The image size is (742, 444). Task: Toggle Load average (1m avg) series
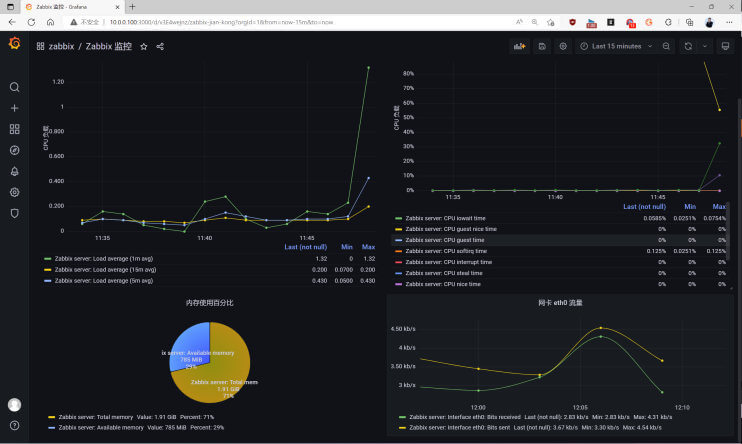tap(104, 259)
